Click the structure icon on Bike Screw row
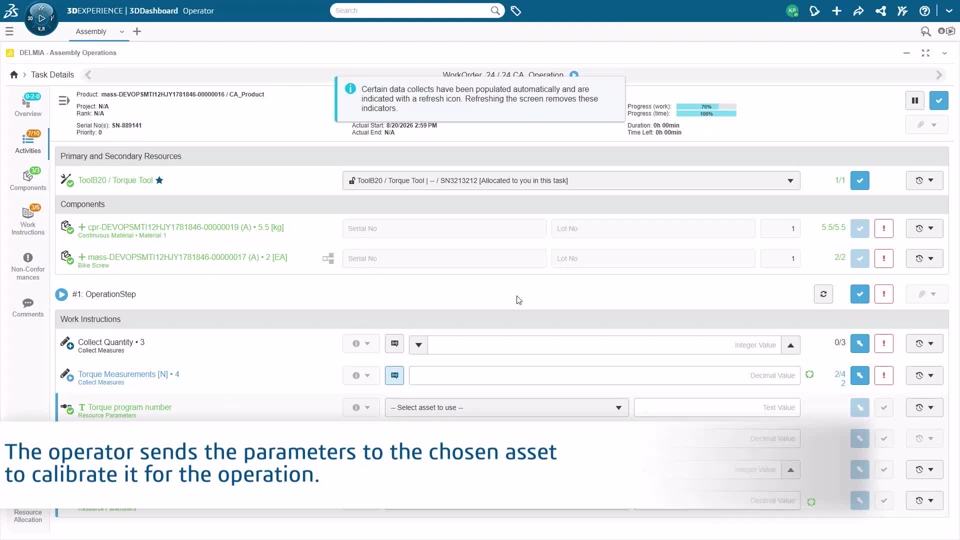 tap(328, 258)
